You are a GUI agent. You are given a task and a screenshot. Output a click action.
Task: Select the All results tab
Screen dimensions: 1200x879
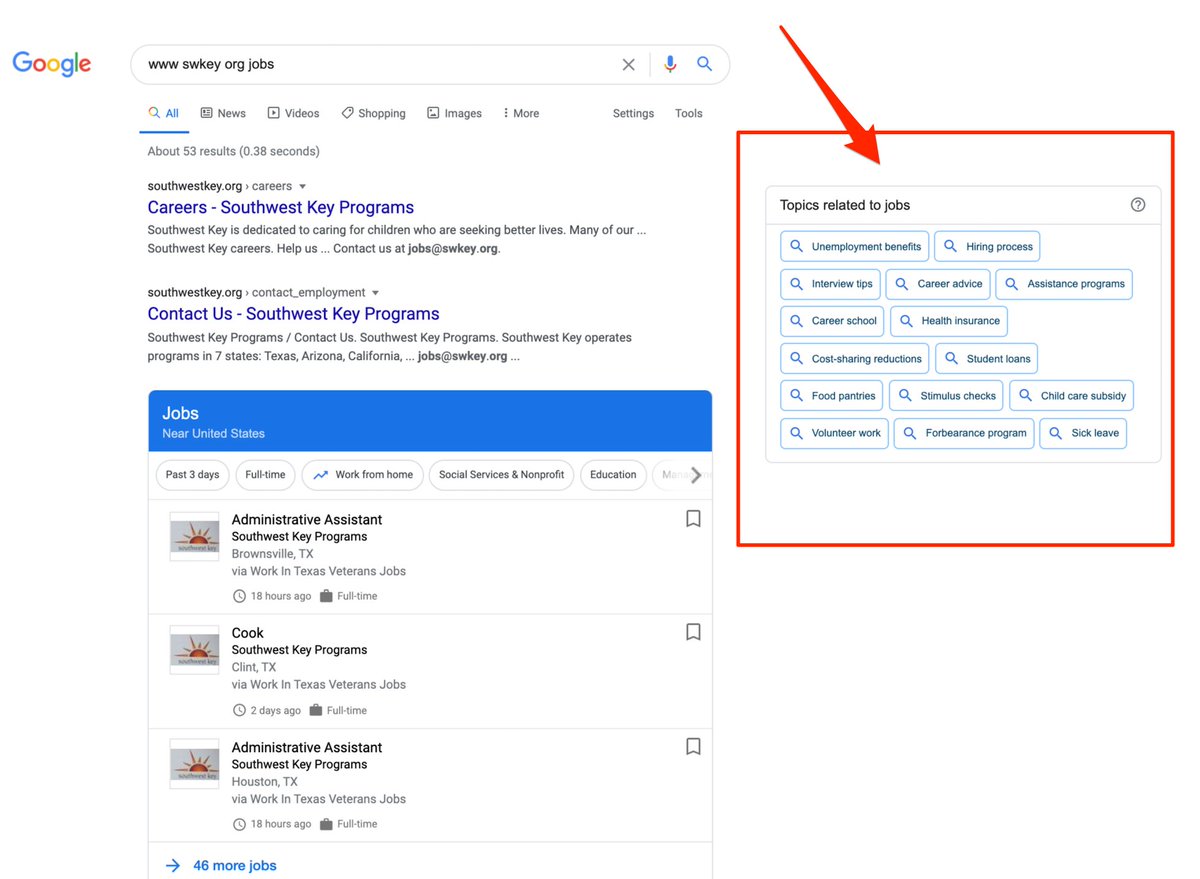pyautogui.click(x=164, y=113)
